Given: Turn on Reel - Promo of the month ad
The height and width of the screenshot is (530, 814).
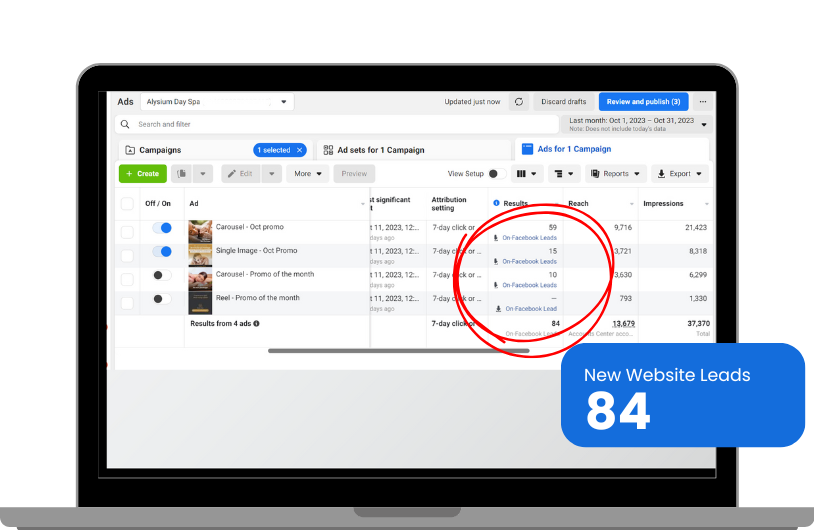Looking at the screenshot, I should tap(162, 299).
